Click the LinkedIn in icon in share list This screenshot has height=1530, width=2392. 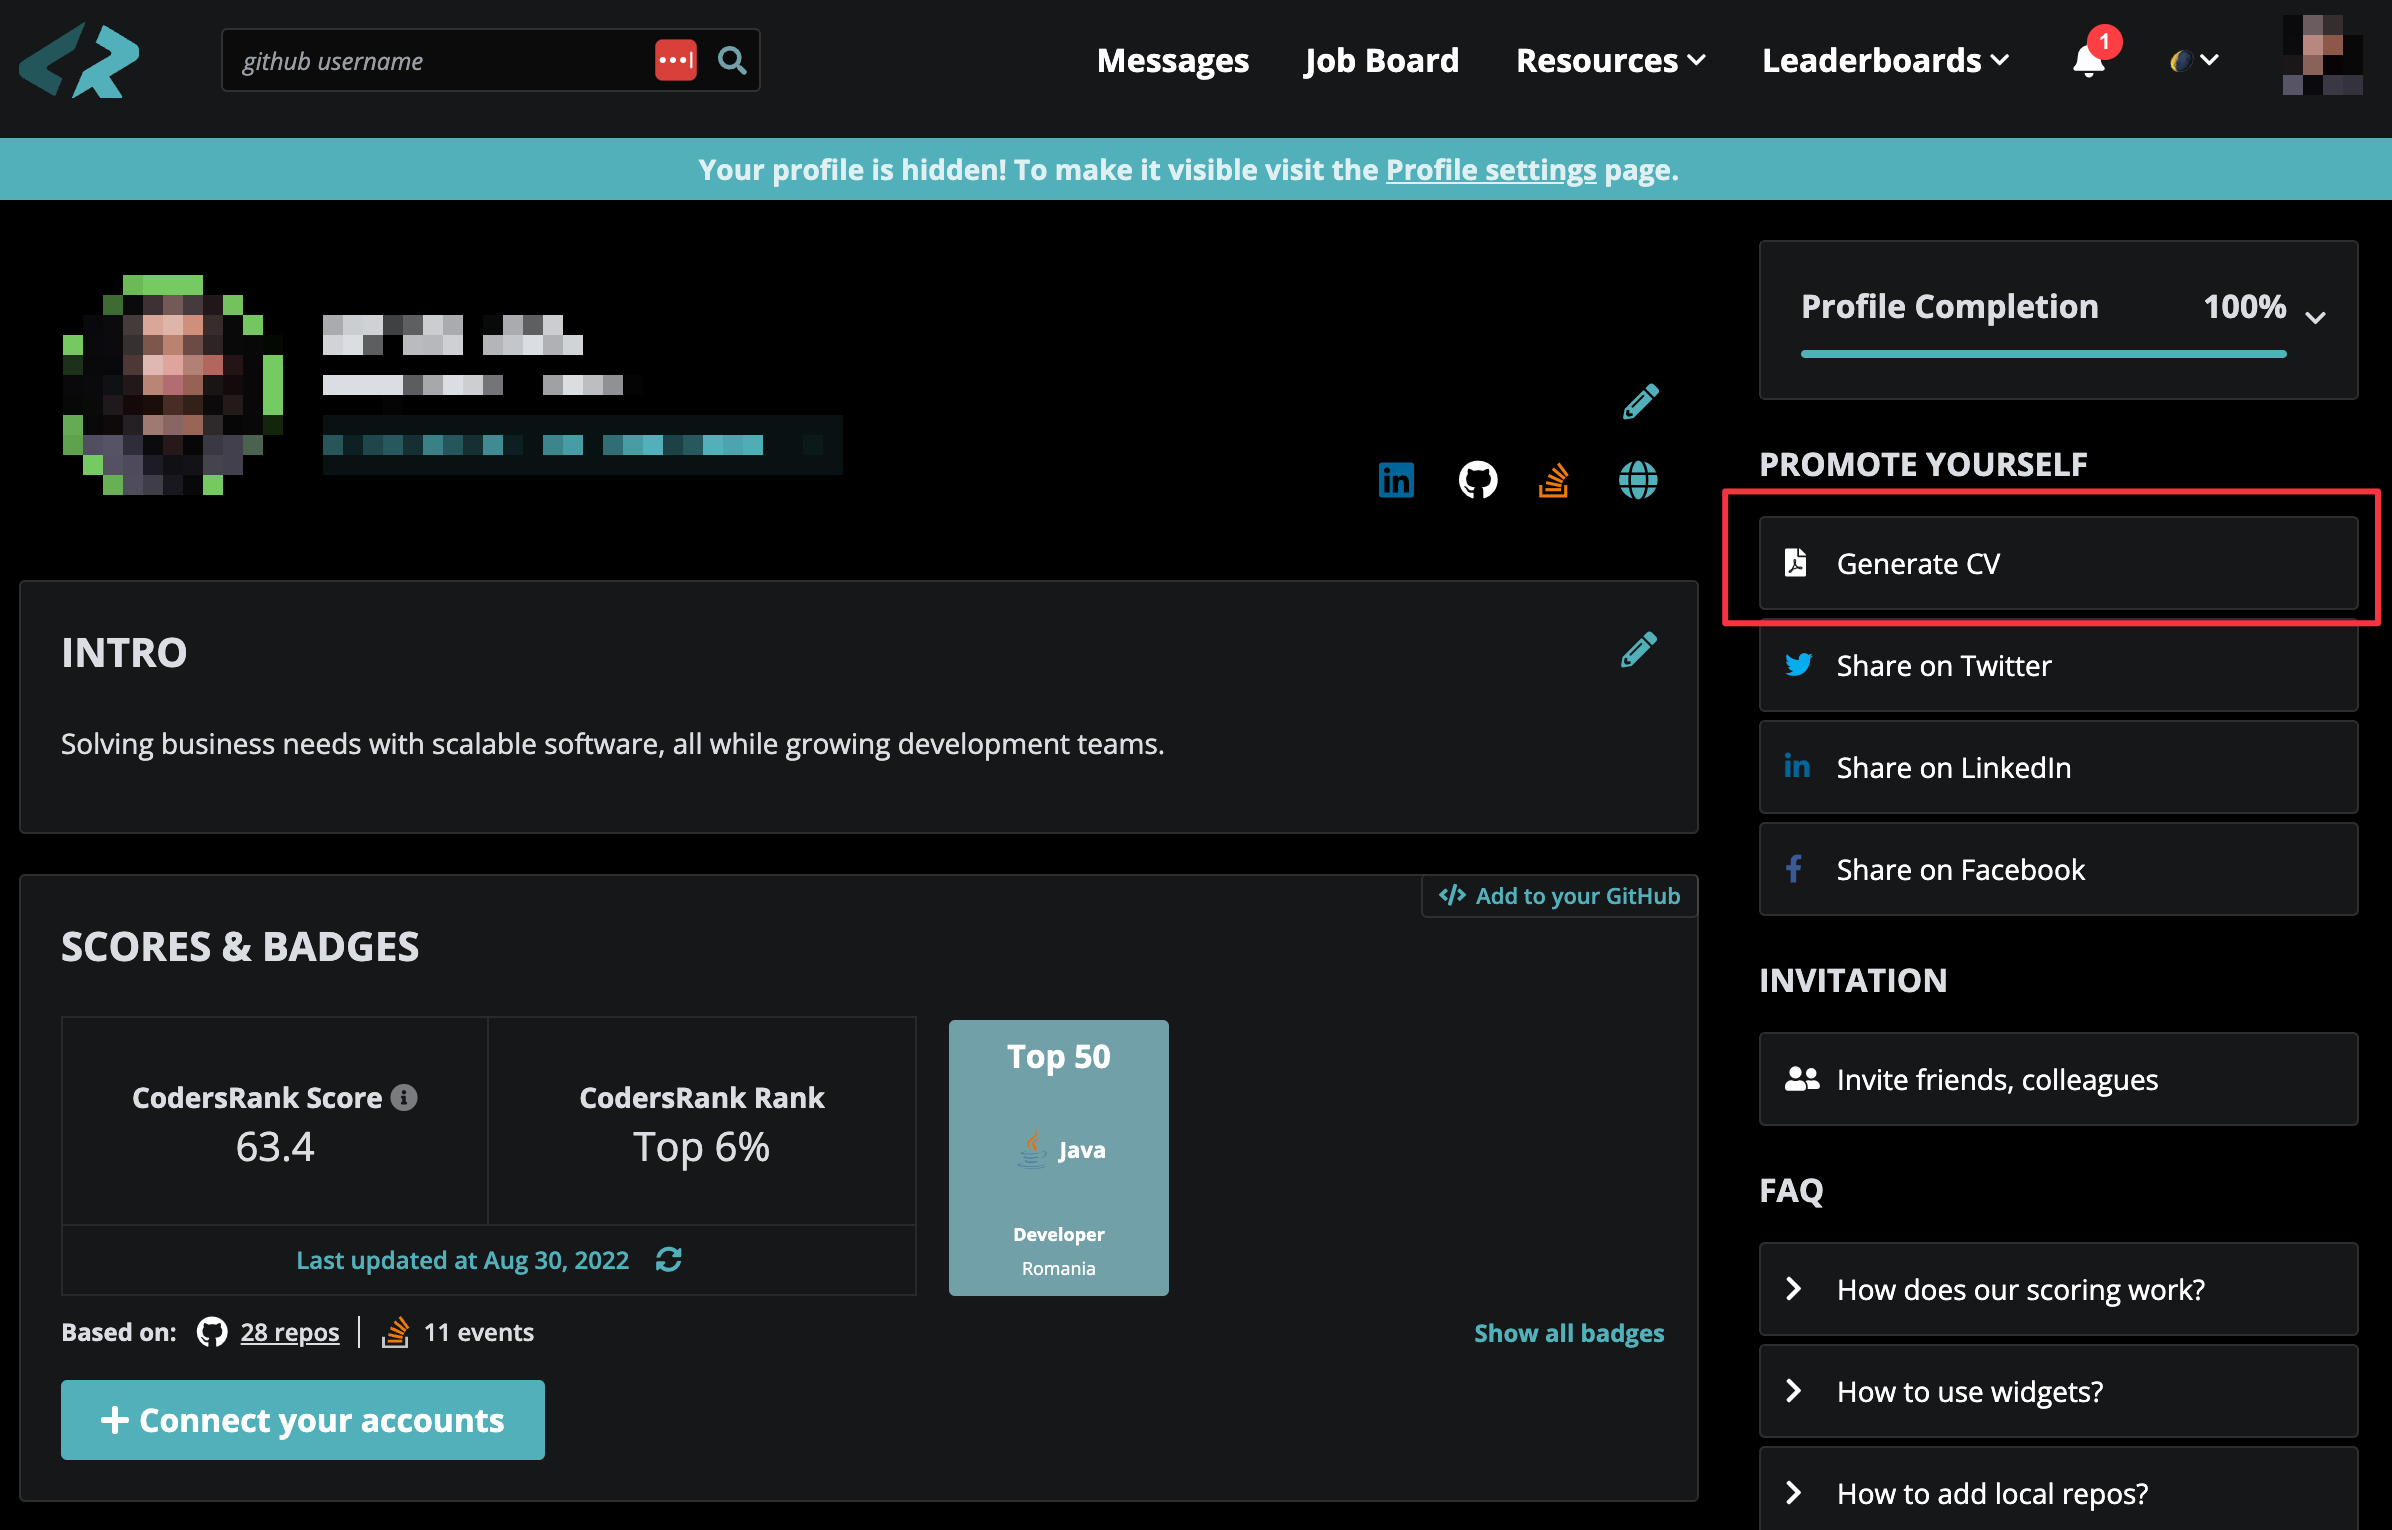[1797, 767]
